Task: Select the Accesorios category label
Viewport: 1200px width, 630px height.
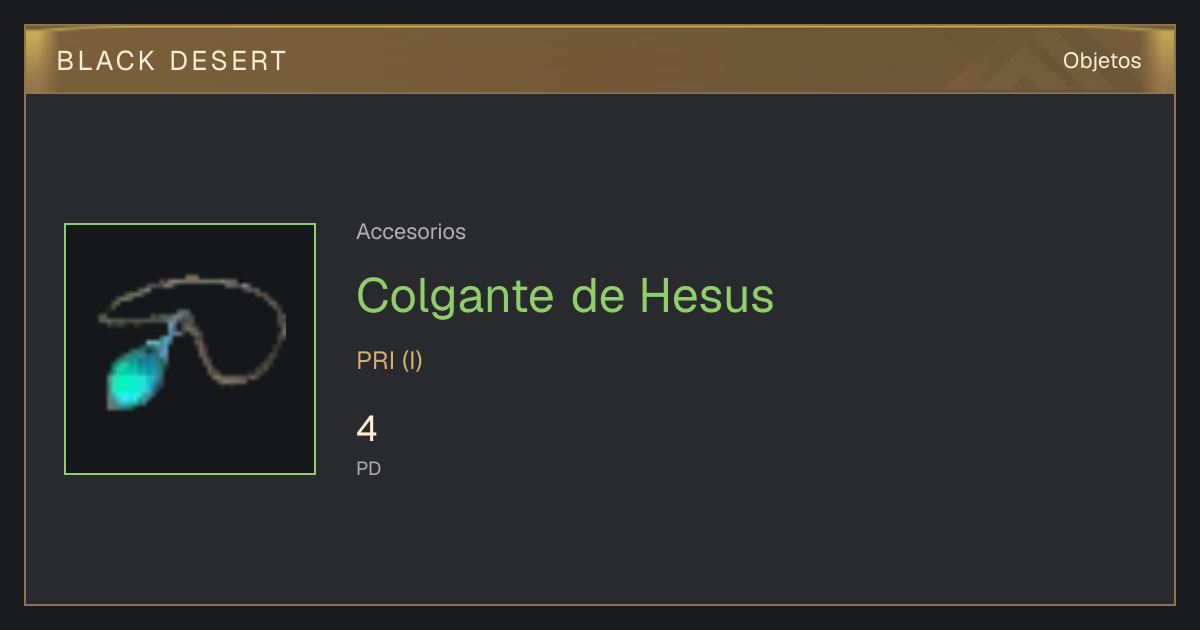Action: tap(411, 232)
